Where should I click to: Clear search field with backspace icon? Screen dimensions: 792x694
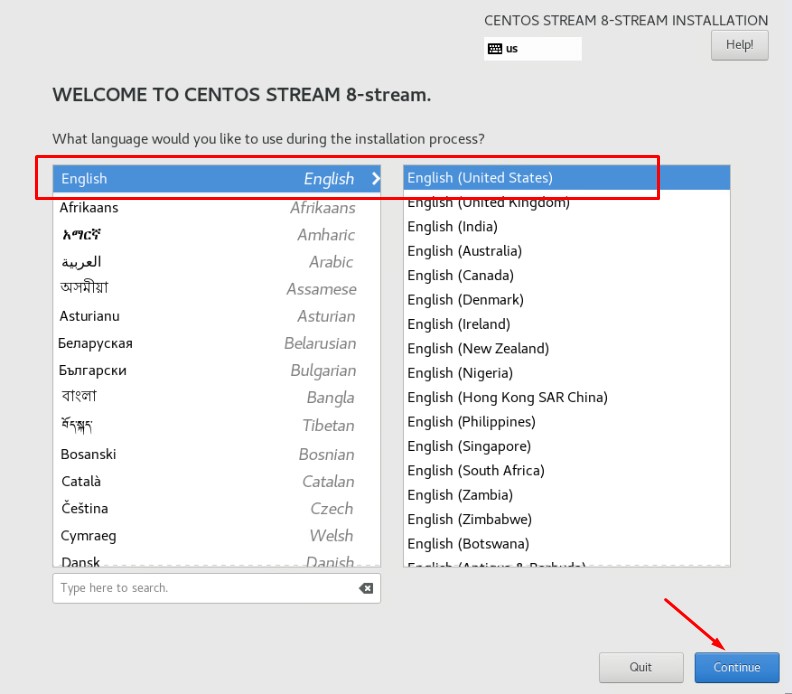tap(366, 588)
